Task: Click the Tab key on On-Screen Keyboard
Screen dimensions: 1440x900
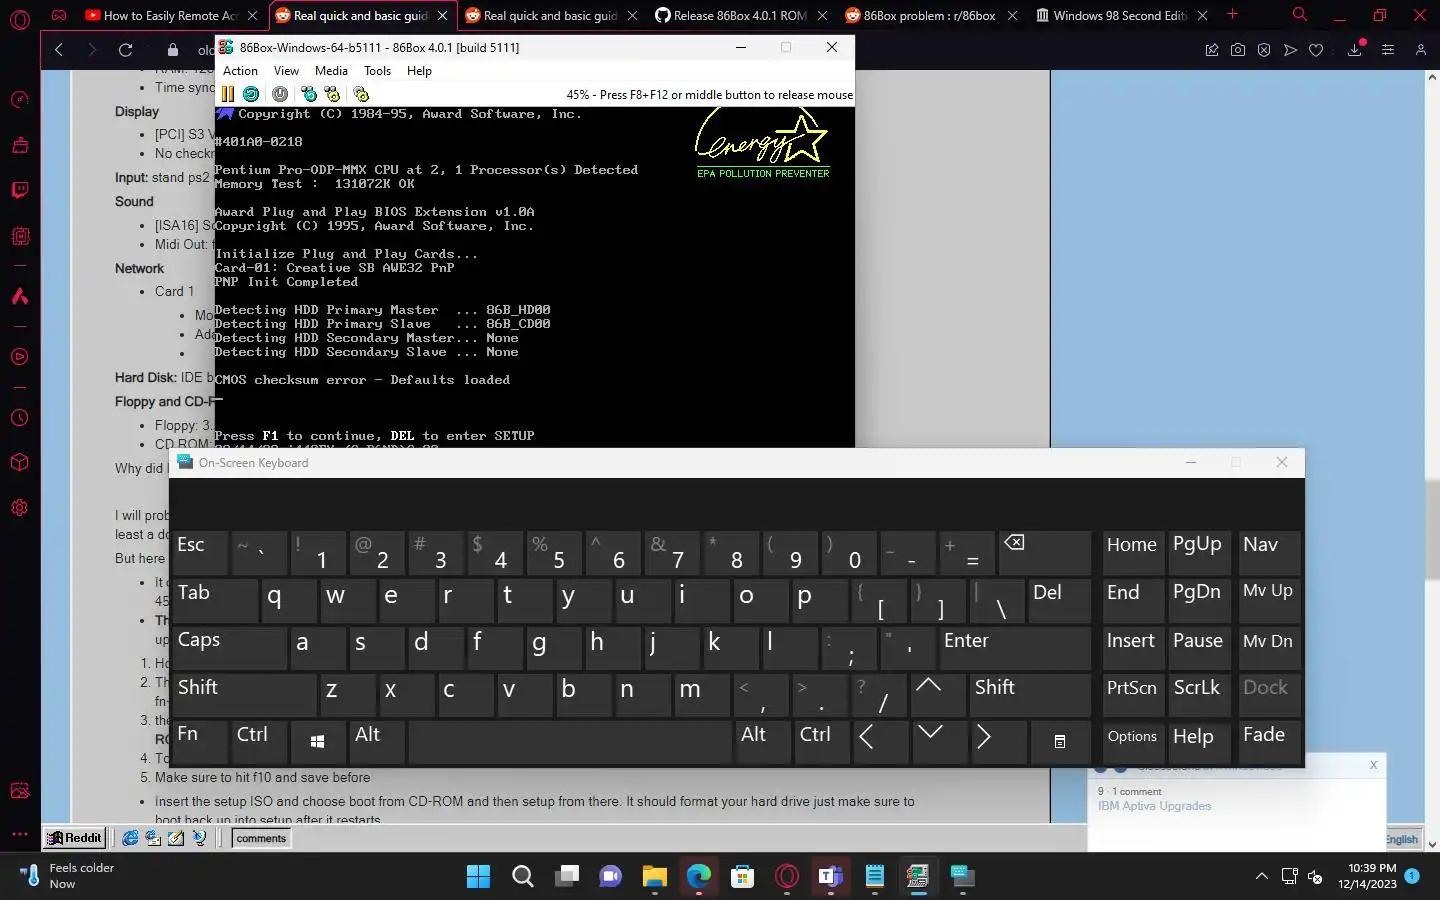Action: (x=216, y=600)
